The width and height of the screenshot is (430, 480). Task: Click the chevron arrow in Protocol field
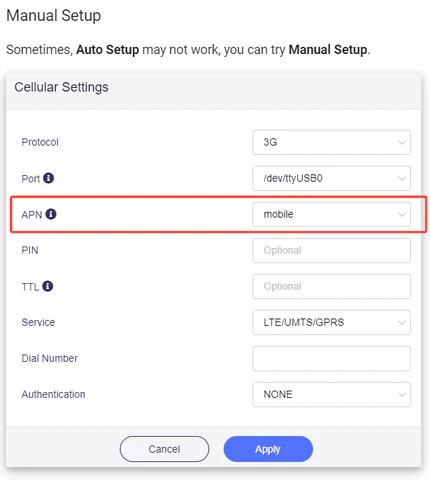tap(402, 143)
